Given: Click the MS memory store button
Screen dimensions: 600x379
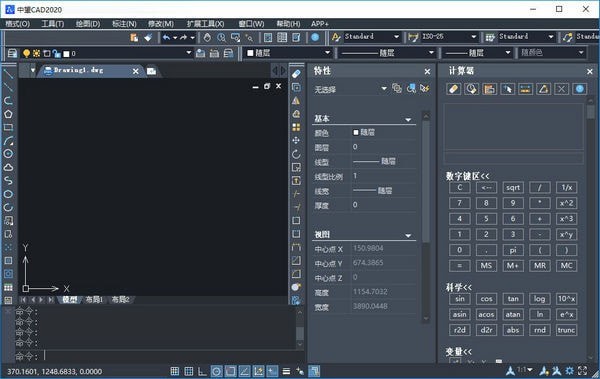Looking at the screenshot, I should [x=486, y=266].
